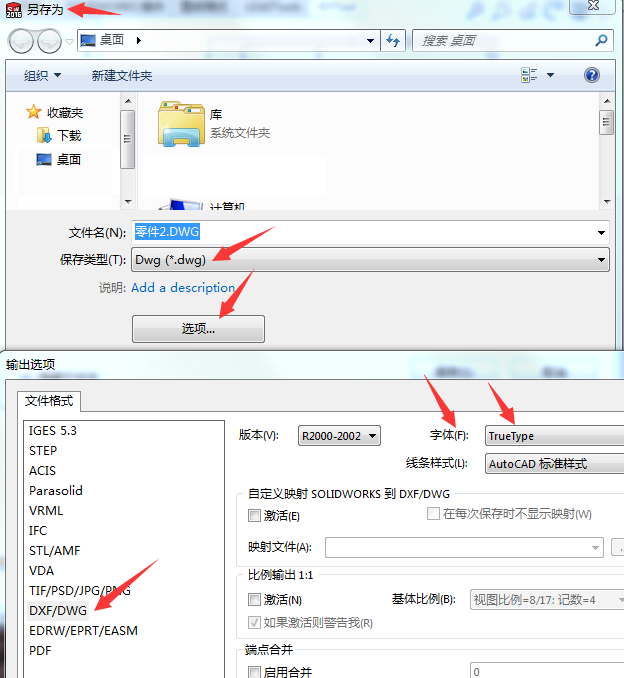Viewport: 624px width, 678px height.
Task: Open the 库 libraries folder icon
Action: coord(181,124)
